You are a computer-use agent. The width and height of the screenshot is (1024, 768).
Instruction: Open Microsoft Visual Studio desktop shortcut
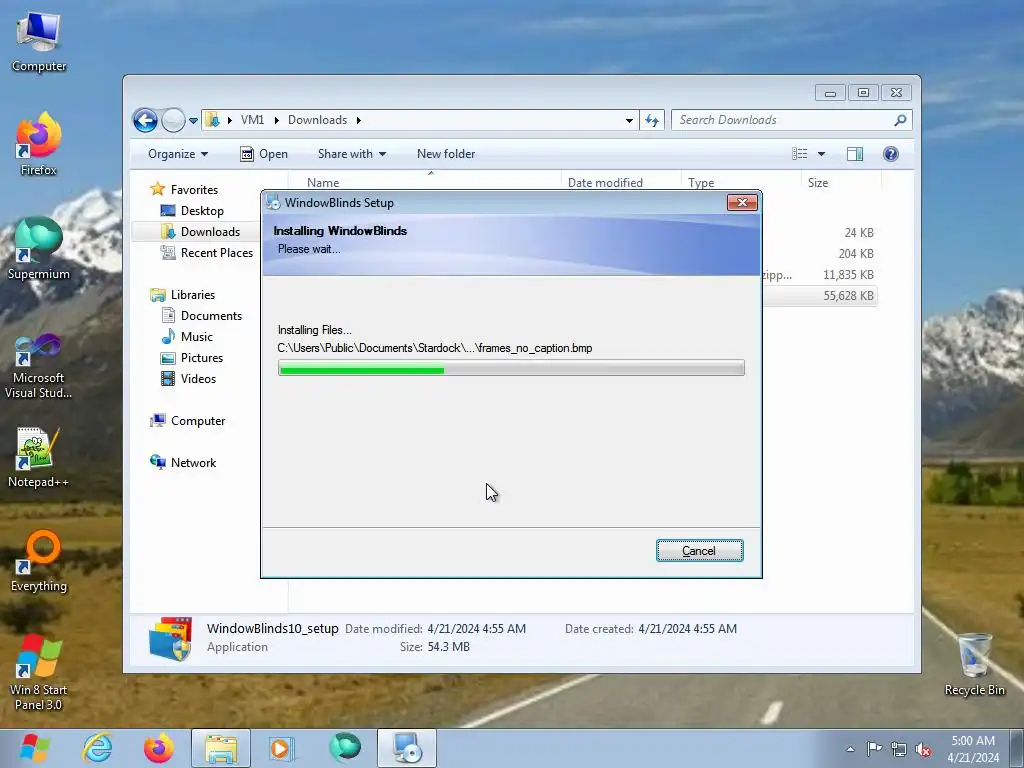pyautogui.click(x=39, y=366)
